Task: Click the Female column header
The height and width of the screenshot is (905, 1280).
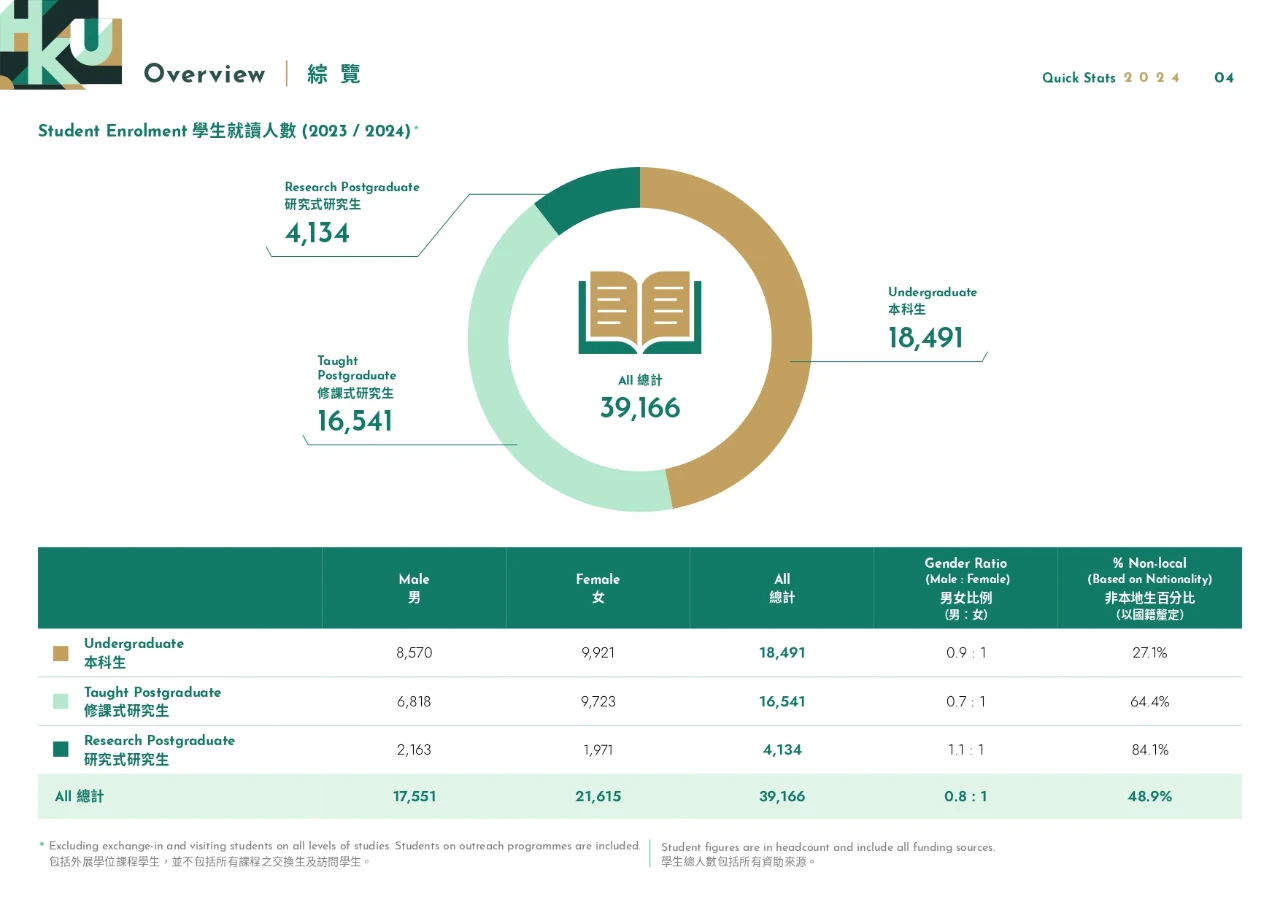Action: coord(598,588)
